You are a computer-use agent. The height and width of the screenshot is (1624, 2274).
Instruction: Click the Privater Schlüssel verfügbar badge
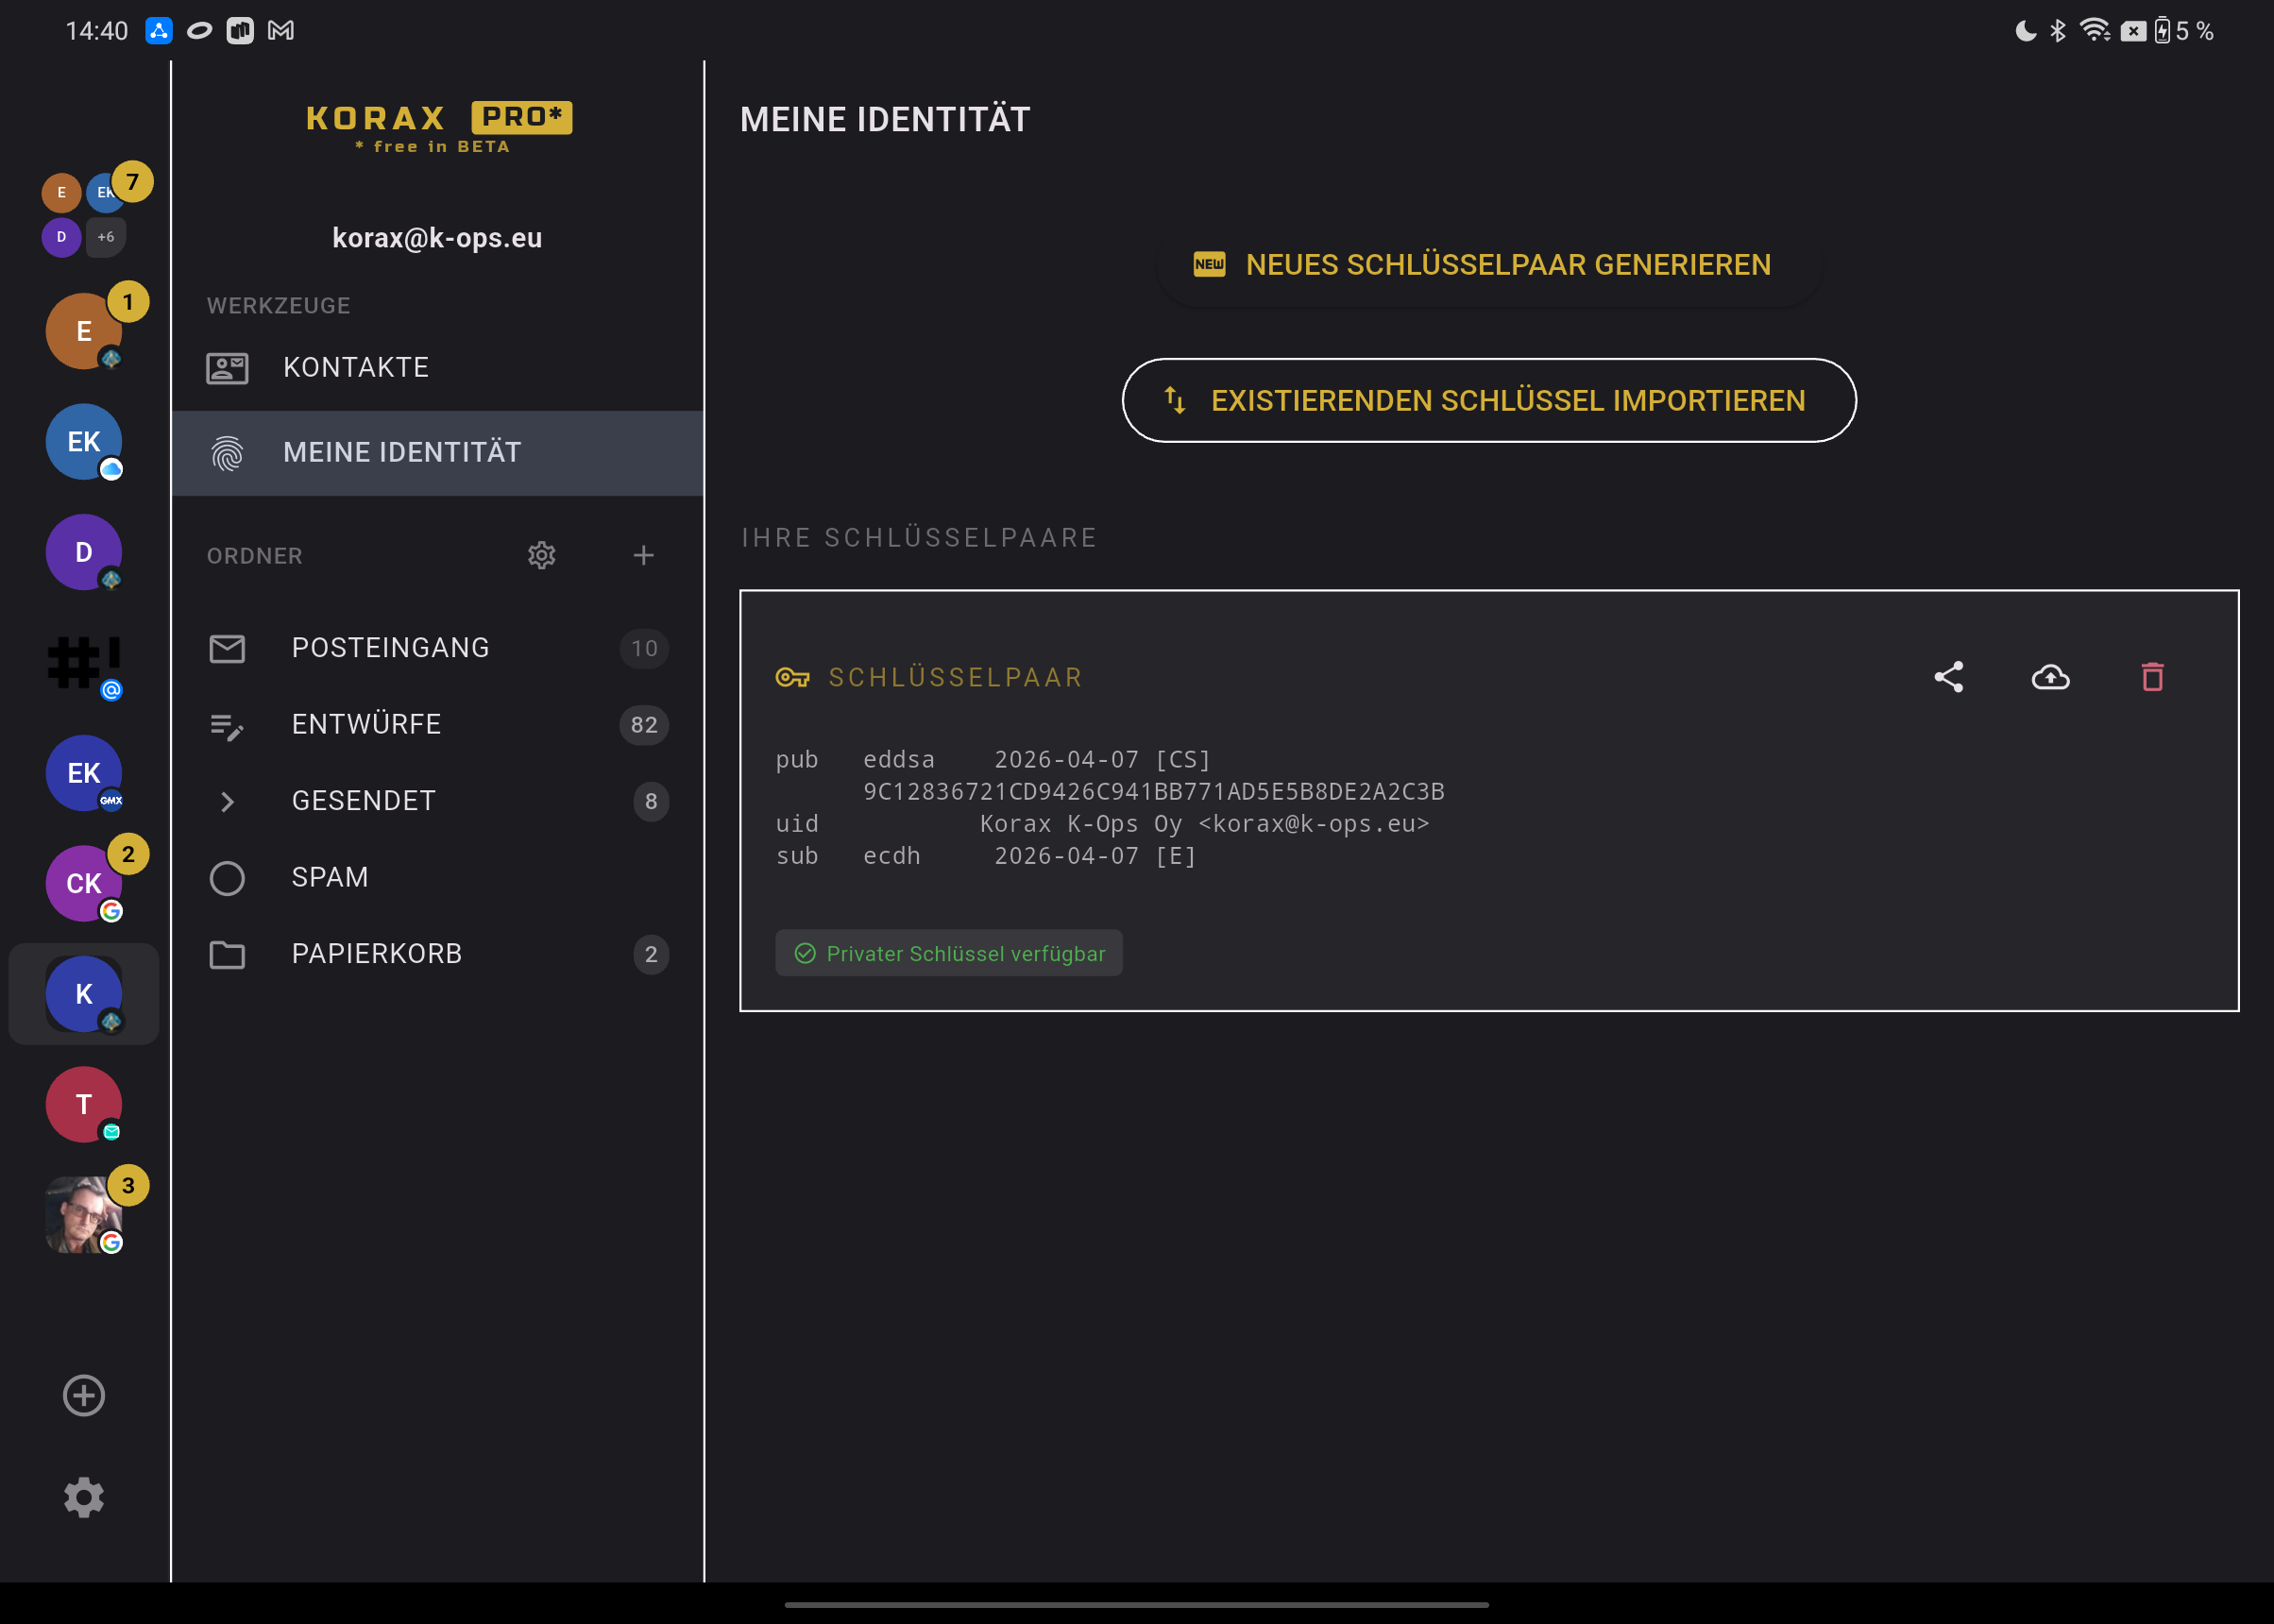pos(949,954)
